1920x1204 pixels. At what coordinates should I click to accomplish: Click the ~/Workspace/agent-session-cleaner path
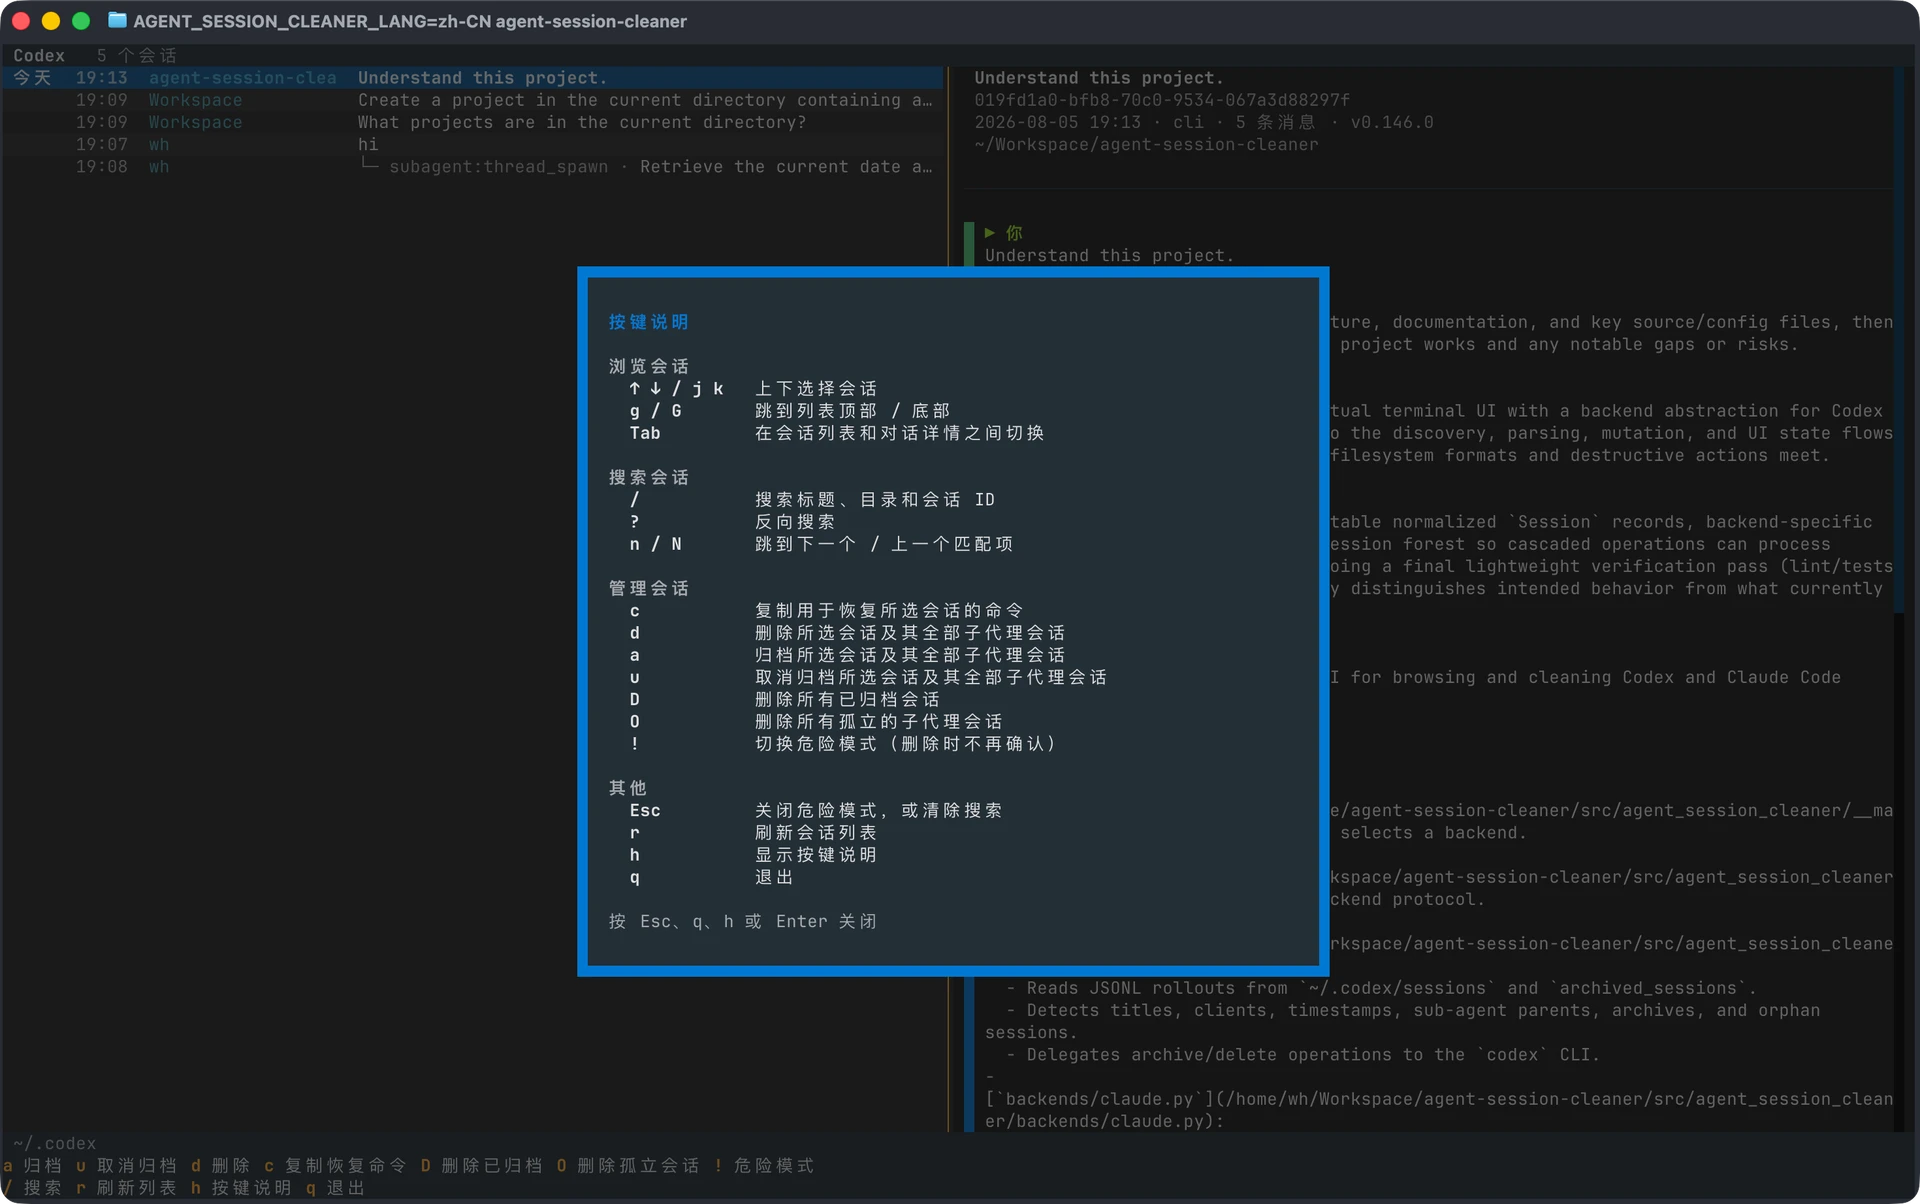coord(1146,144)
